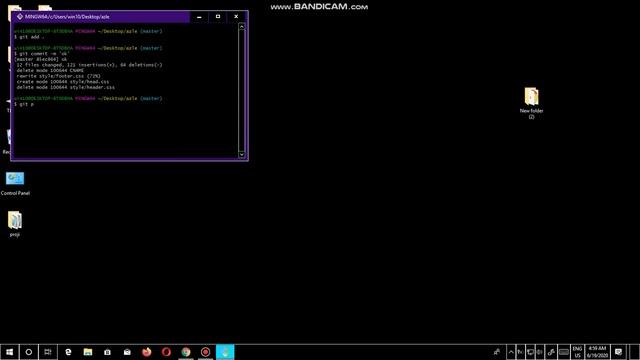Maximize the MINGW64 terminal window

[218, 17]
